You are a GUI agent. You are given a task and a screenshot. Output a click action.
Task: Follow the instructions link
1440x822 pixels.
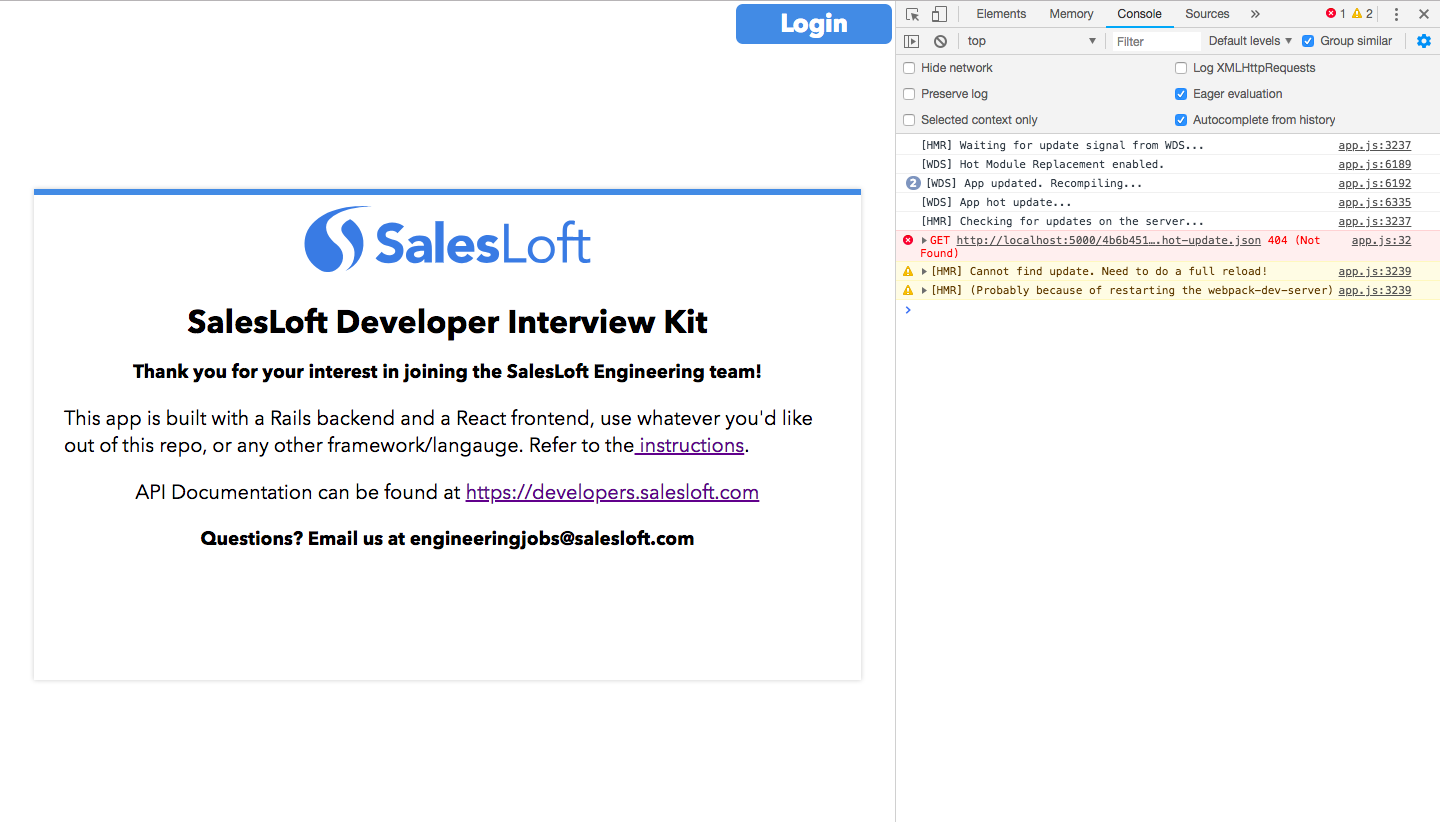[690, 445]
